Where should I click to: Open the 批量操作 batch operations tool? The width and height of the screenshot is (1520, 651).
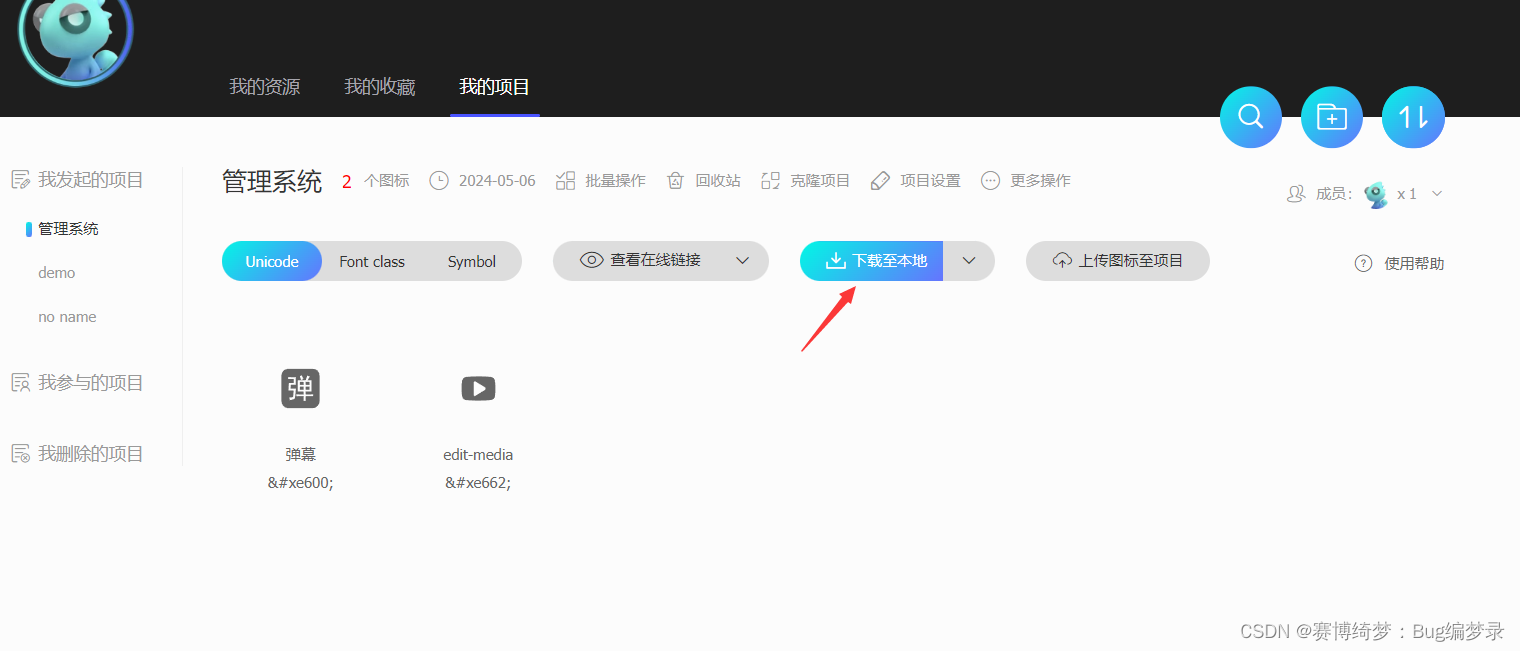pos(601,180)
